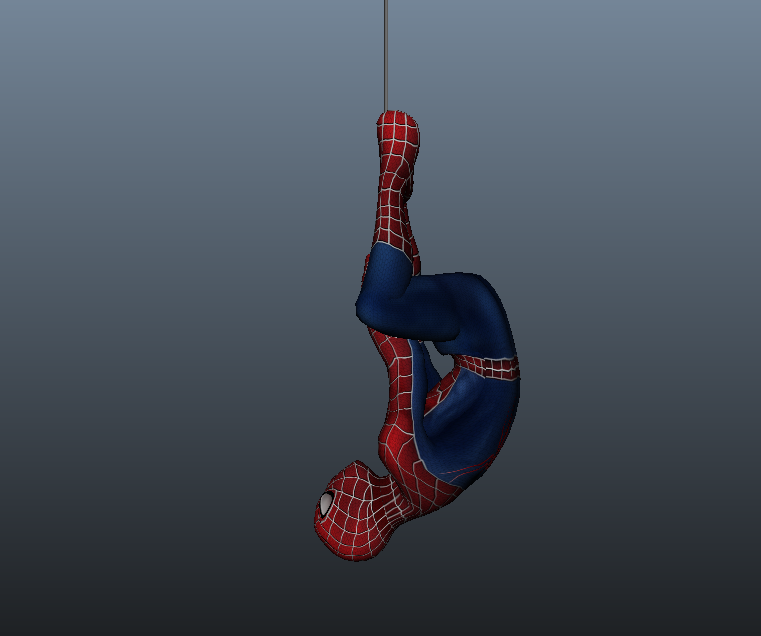Select the web line above Spider-Man's foot

386,56
